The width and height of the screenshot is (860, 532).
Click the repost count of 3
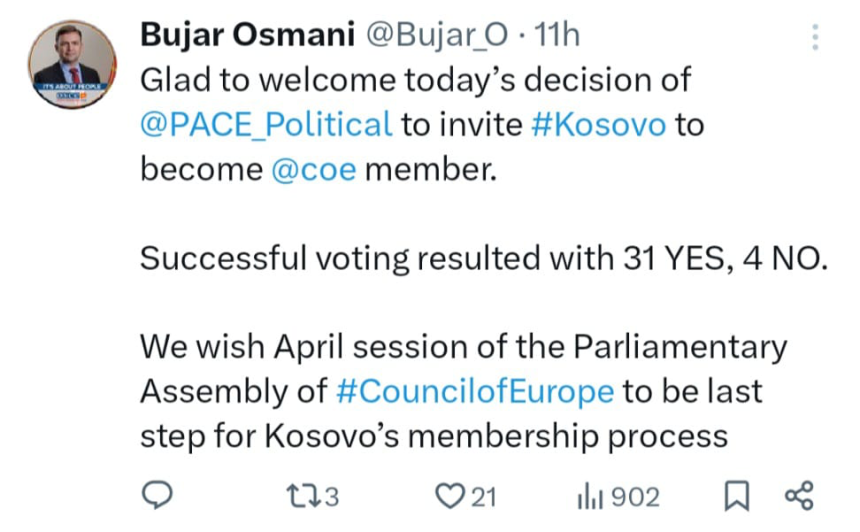pyautogui.click(x=334, y=496)
